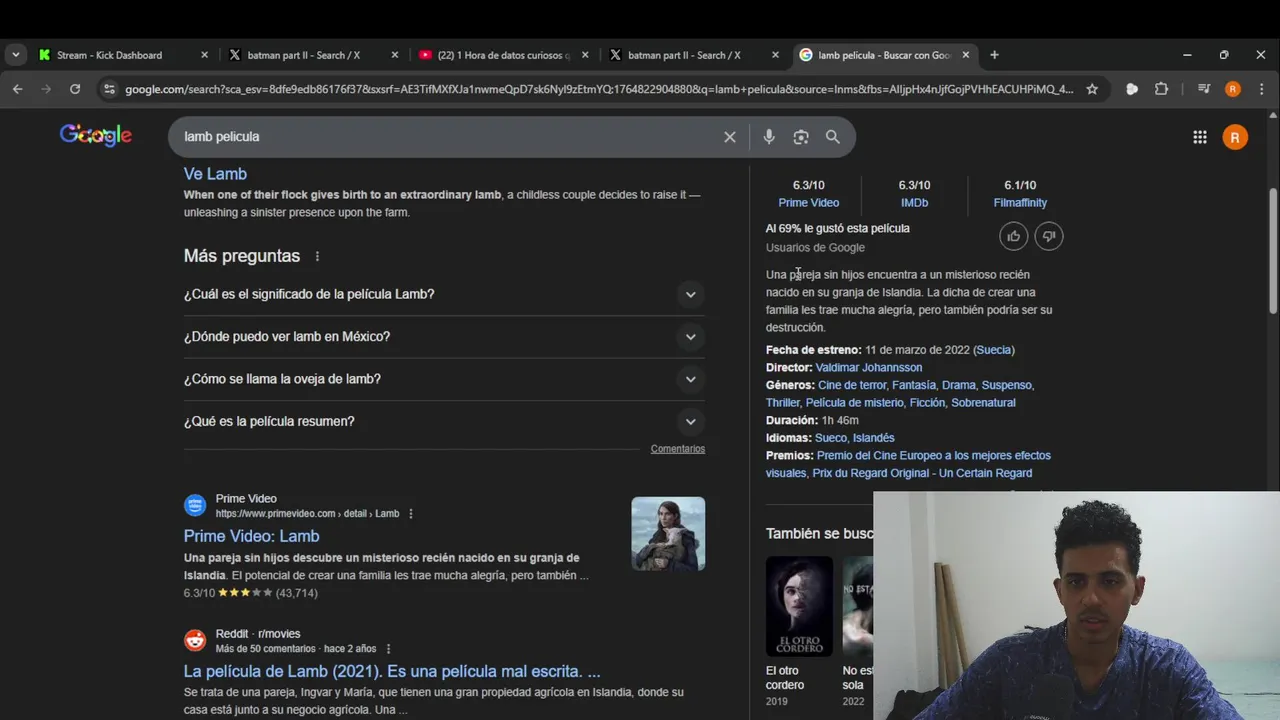Bookmark this page with the star icon
Image resolution: width=1280 pixels, height=720 pixels.
click(1092, 89)
